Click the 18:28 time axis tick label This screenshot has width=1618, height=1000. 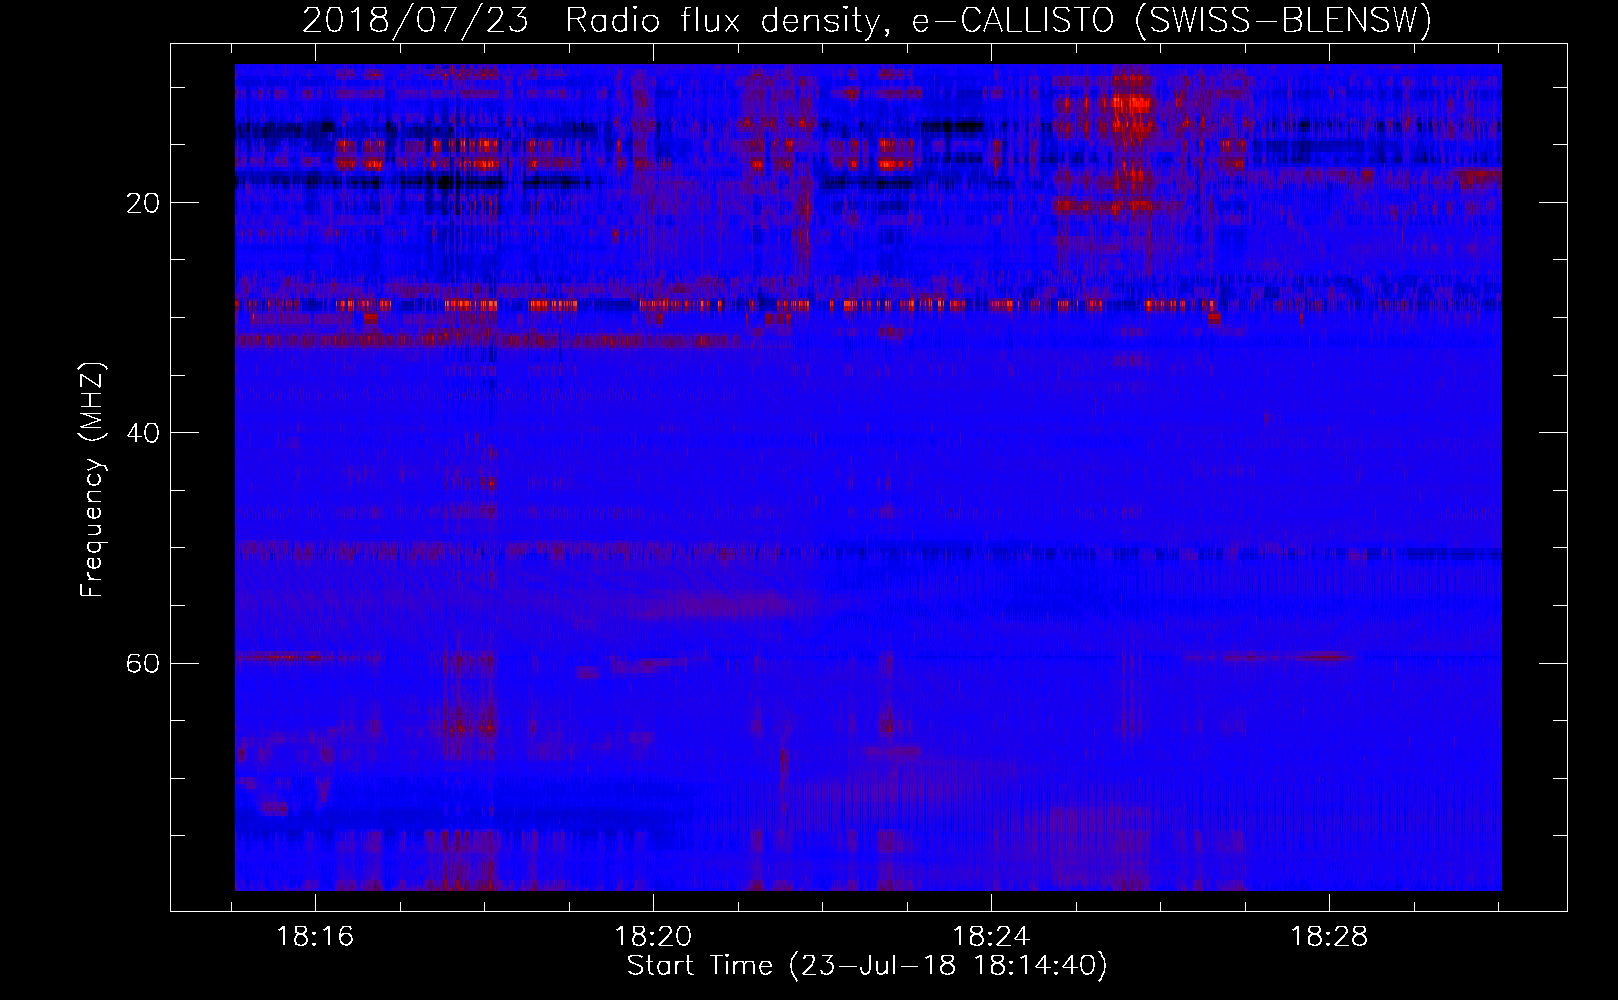[1329, 937]
